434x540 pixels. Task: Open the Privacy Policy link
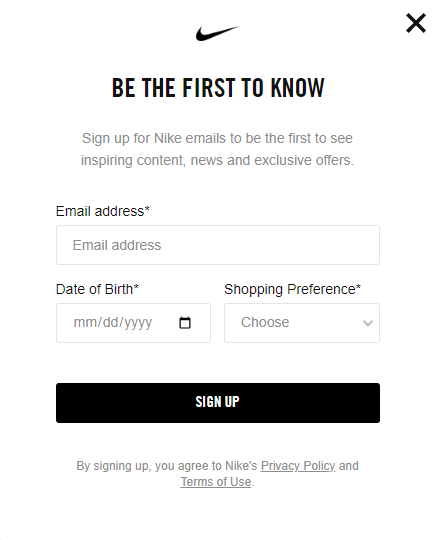coord(298,466)
